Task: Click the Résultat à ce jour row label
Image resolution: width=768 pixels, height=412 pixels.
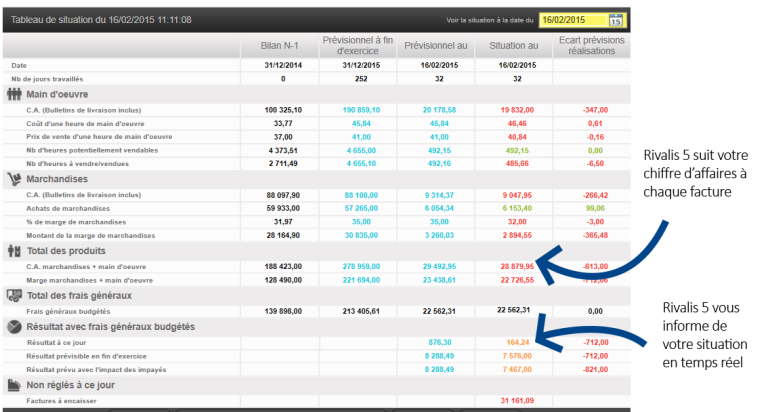Action: (56, 342)
